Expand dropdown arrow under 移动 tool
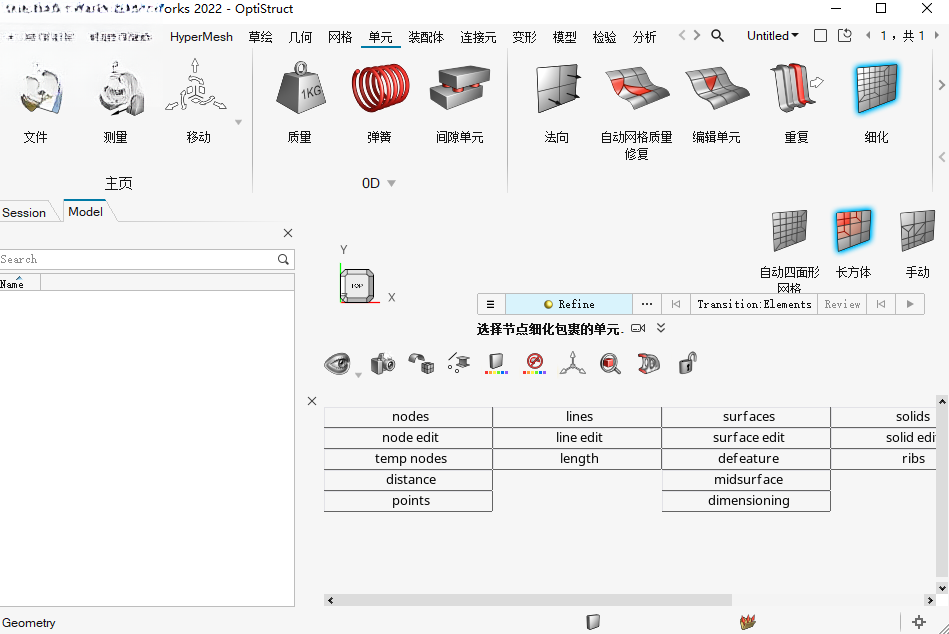The image size is (949, 634). 238,122
